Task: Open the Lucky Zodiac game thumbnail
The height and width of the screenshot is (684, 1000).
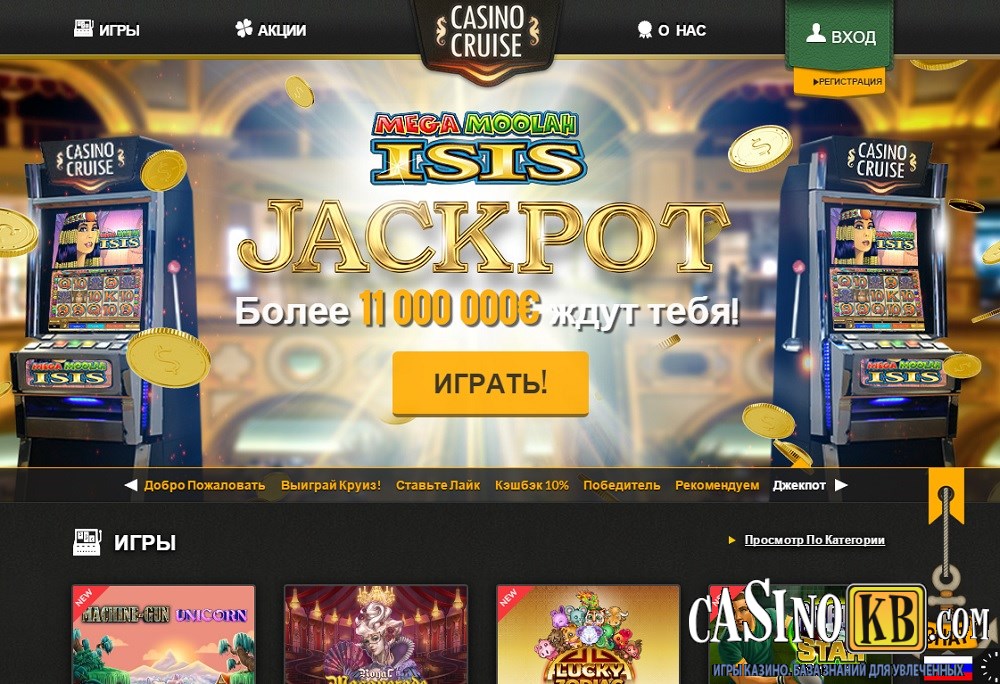Action: point(588,634)
